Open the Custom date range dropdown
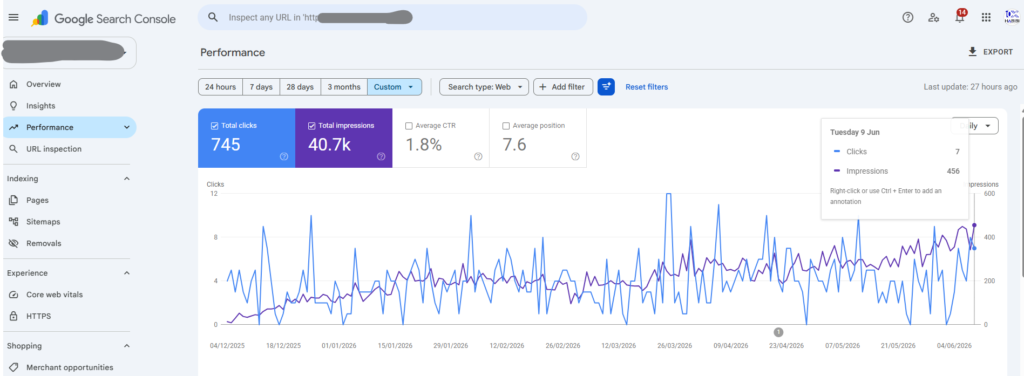 pyautogui.click(x=394, y=87)
